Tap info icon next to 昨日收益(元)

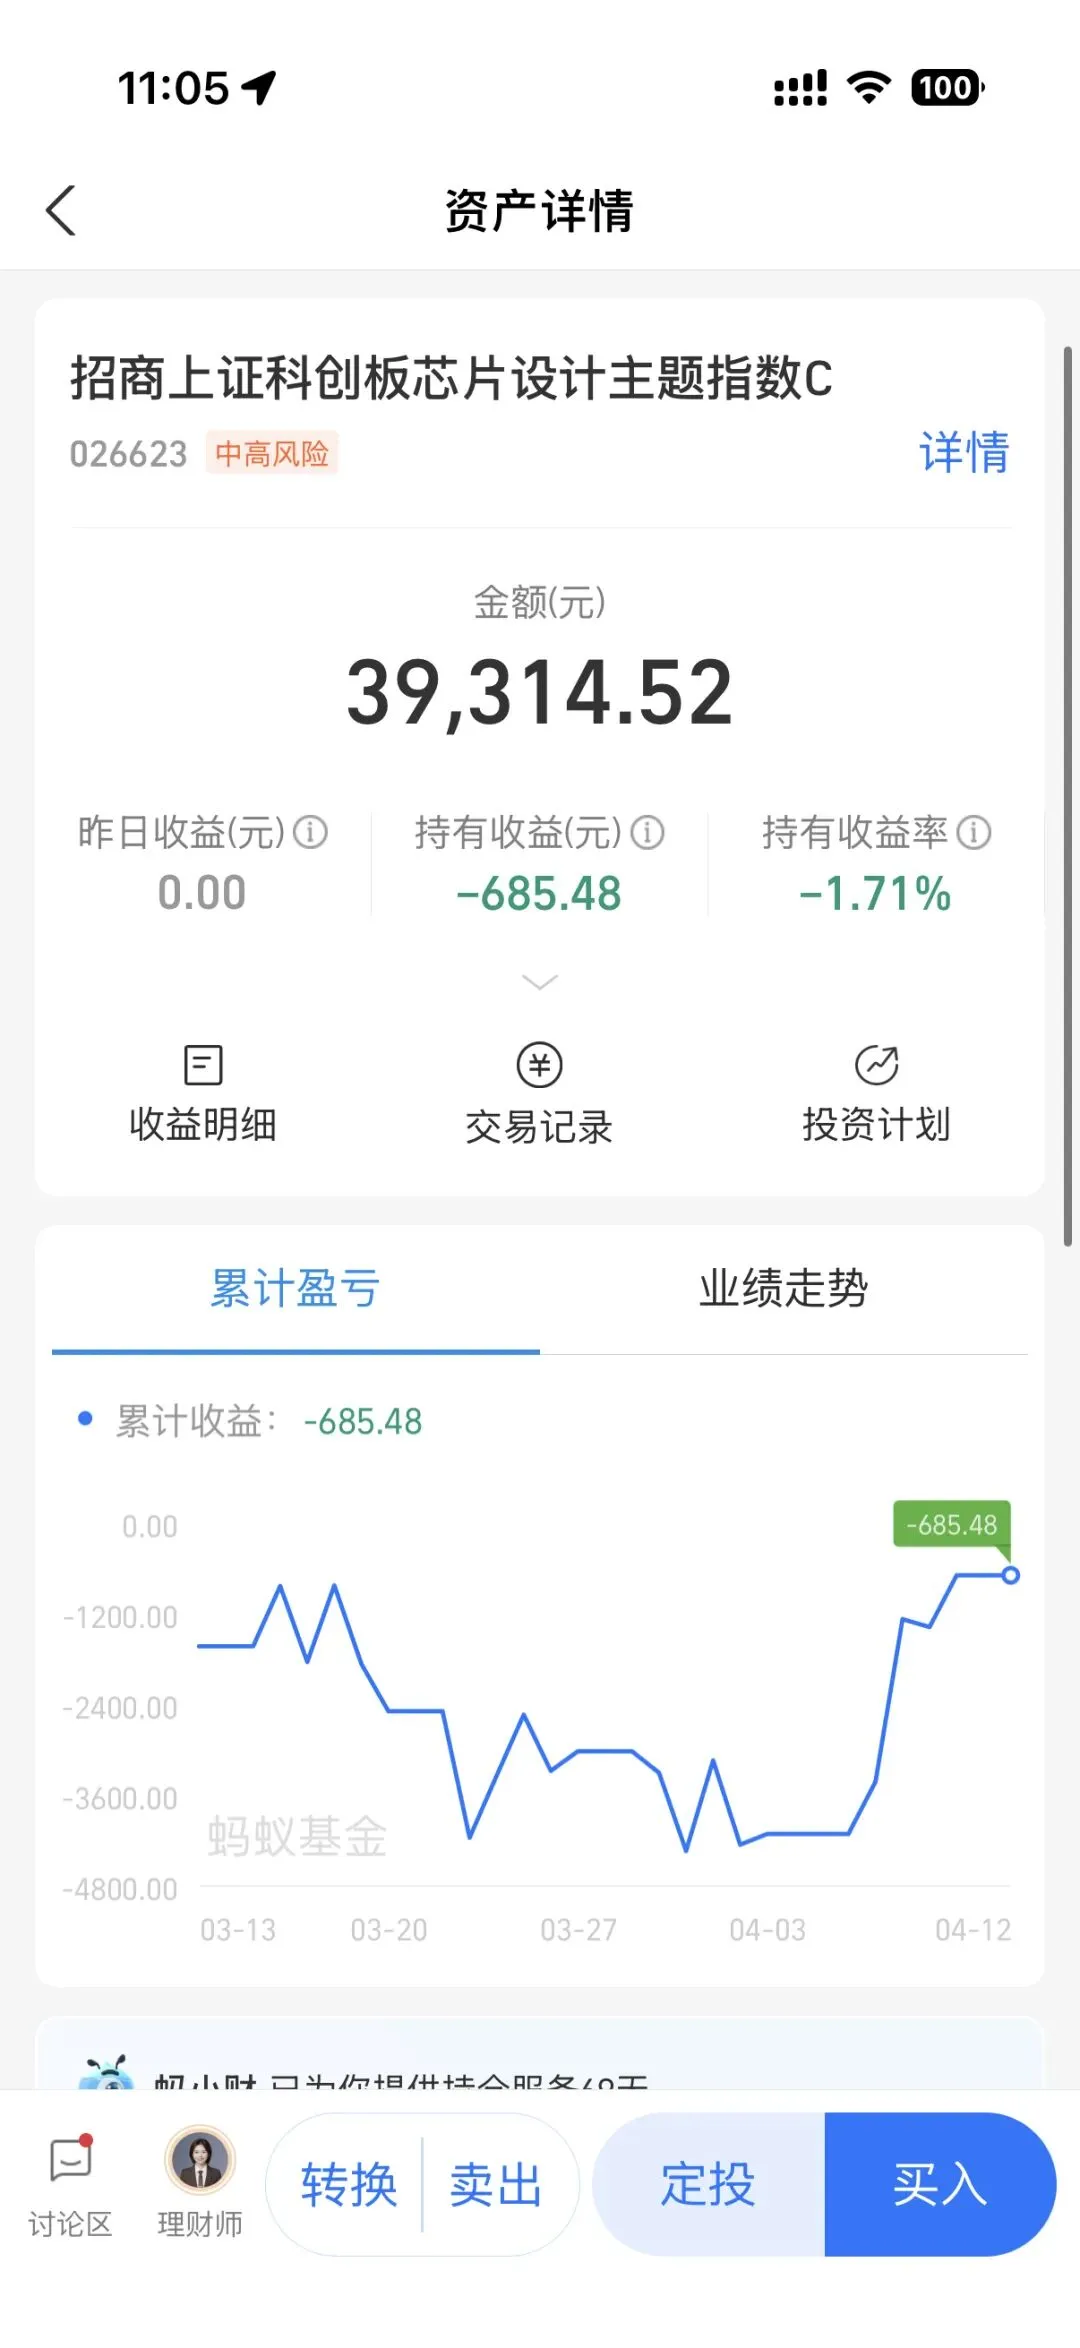pos(311,832)
